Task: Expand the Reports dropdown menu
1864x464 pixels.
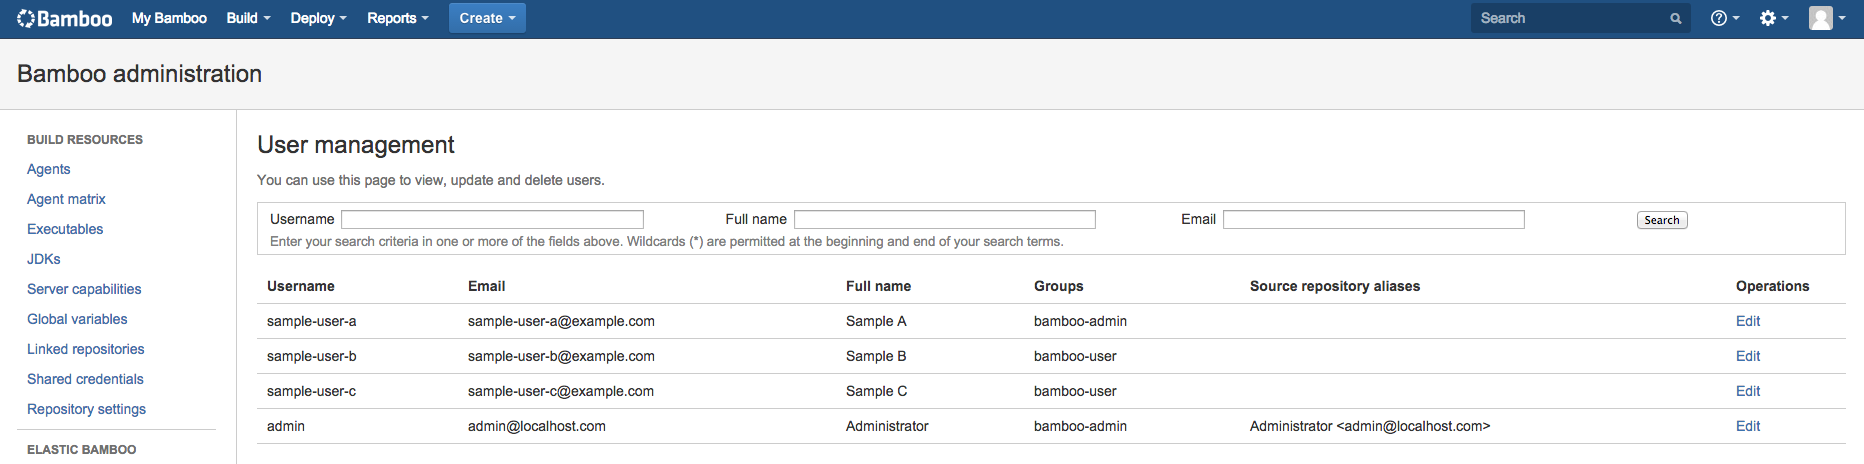Action: point(397,18)
